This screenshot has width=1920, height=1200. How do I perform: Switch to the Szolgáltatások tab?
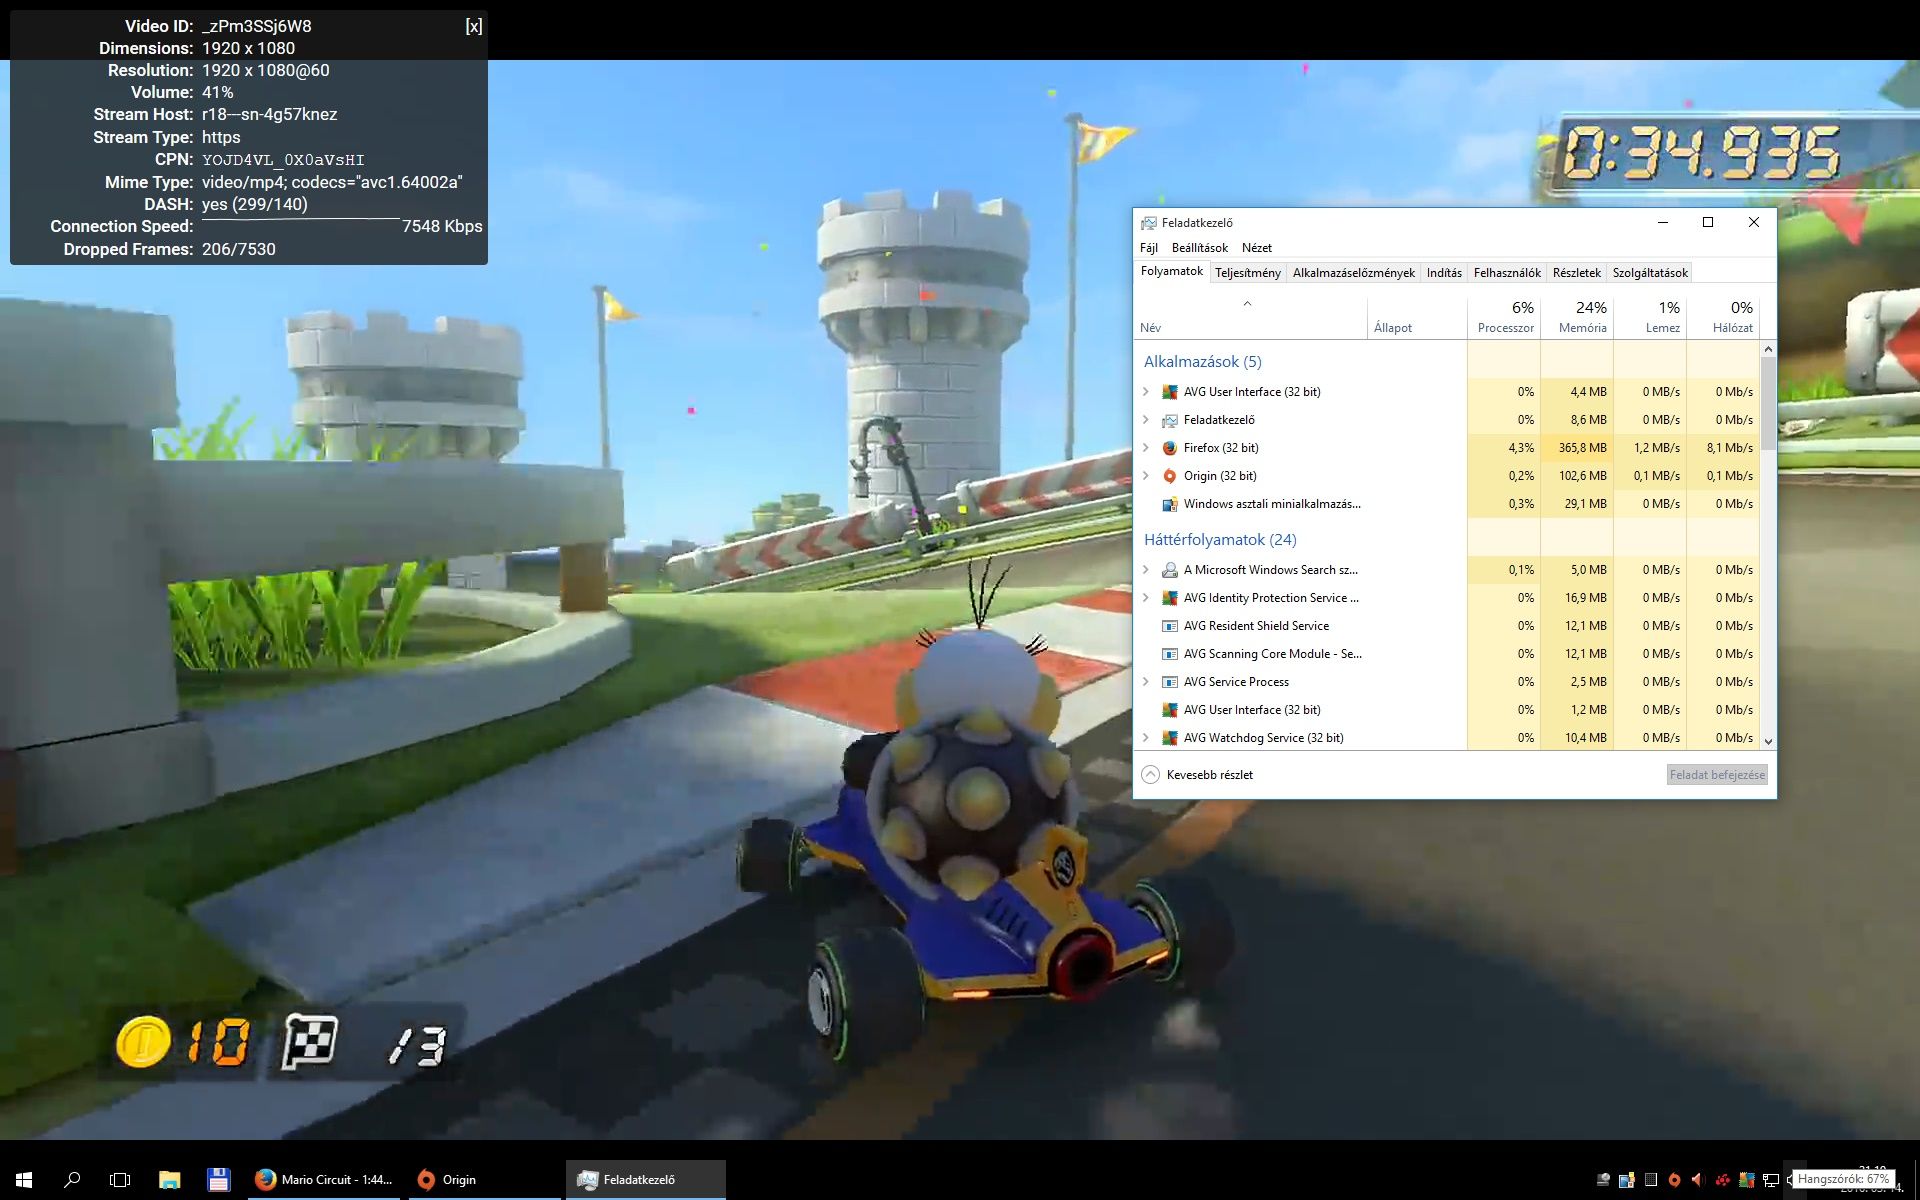[1650, 273]
